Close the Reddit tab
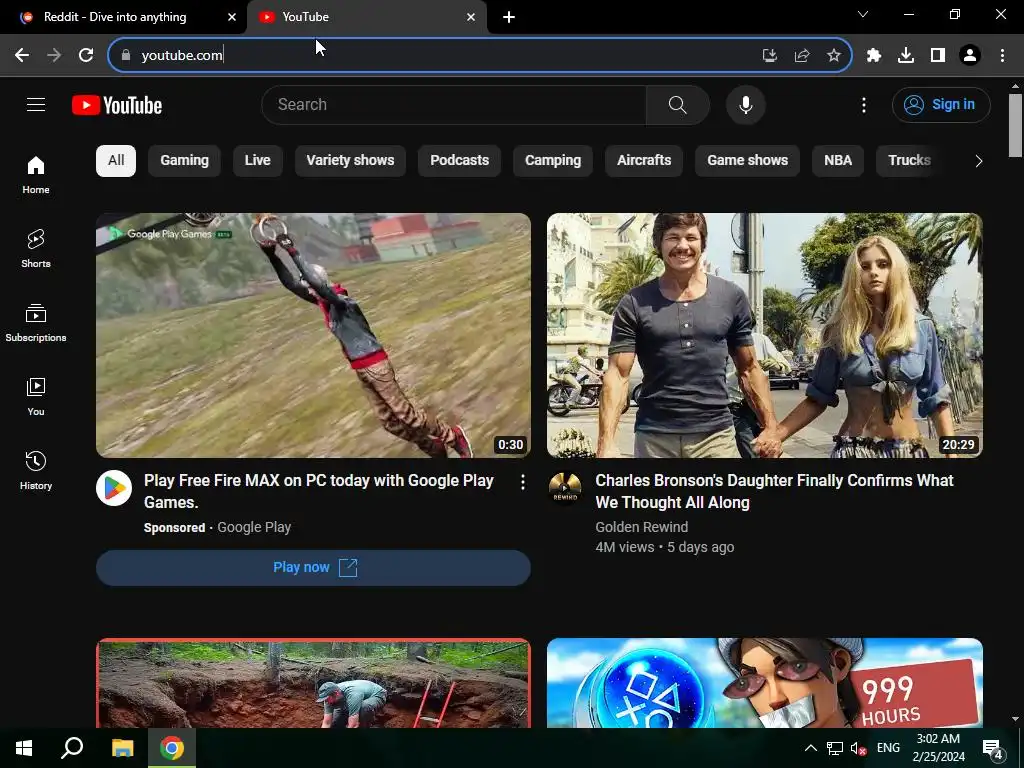This screenshot has height=768, width=1024. click(232, 17)
